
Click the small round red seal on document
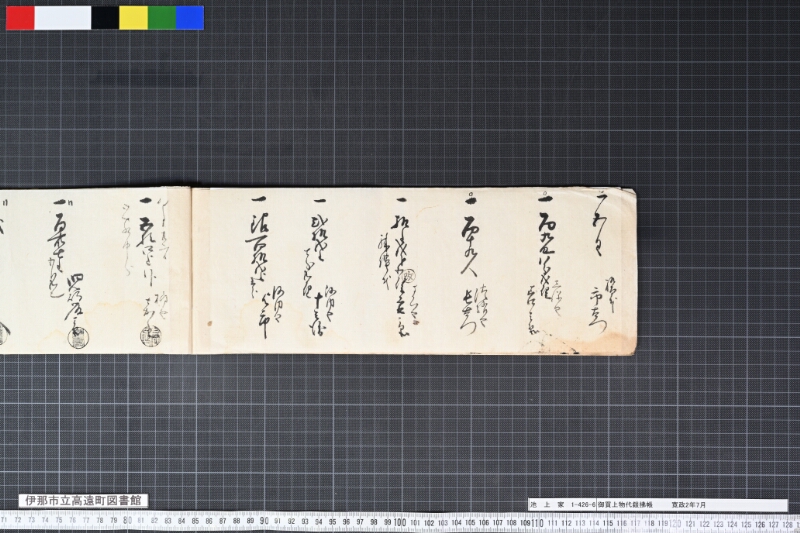tap(409, 276)
